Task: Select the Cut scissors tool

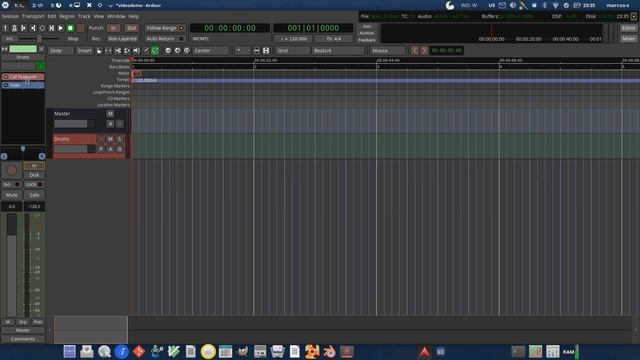Action: pyautogui.click(x=118, y=51)
